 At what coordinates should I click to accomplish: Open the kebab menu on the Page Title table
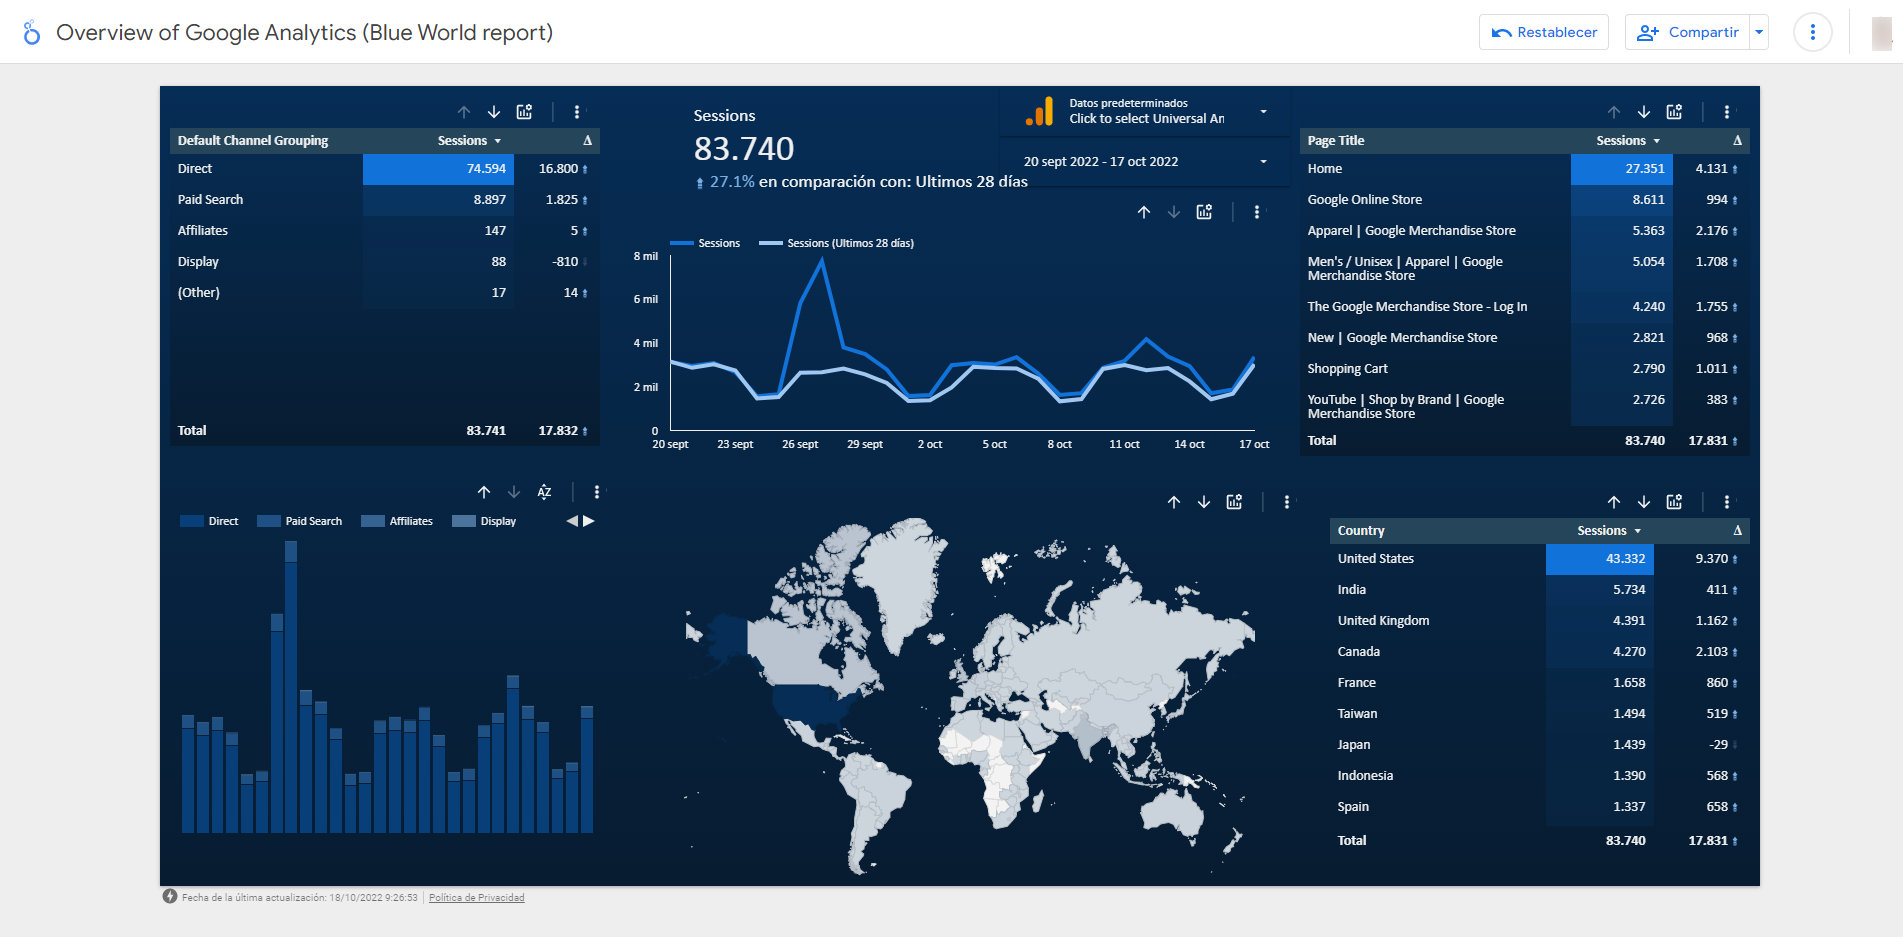tap(1727, 112)
